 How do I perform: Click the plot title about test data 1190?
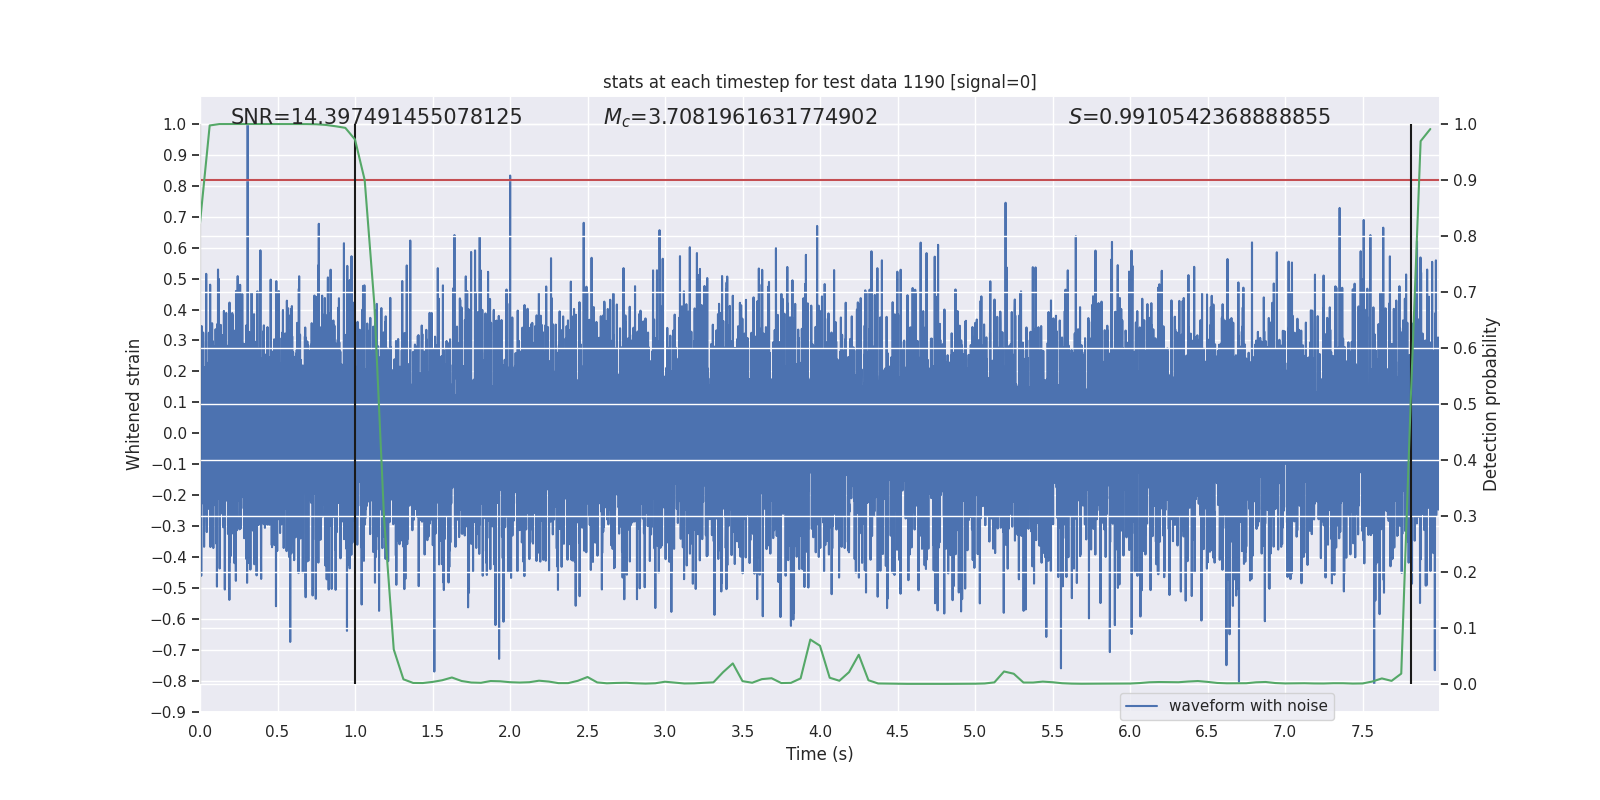point(819,82)
